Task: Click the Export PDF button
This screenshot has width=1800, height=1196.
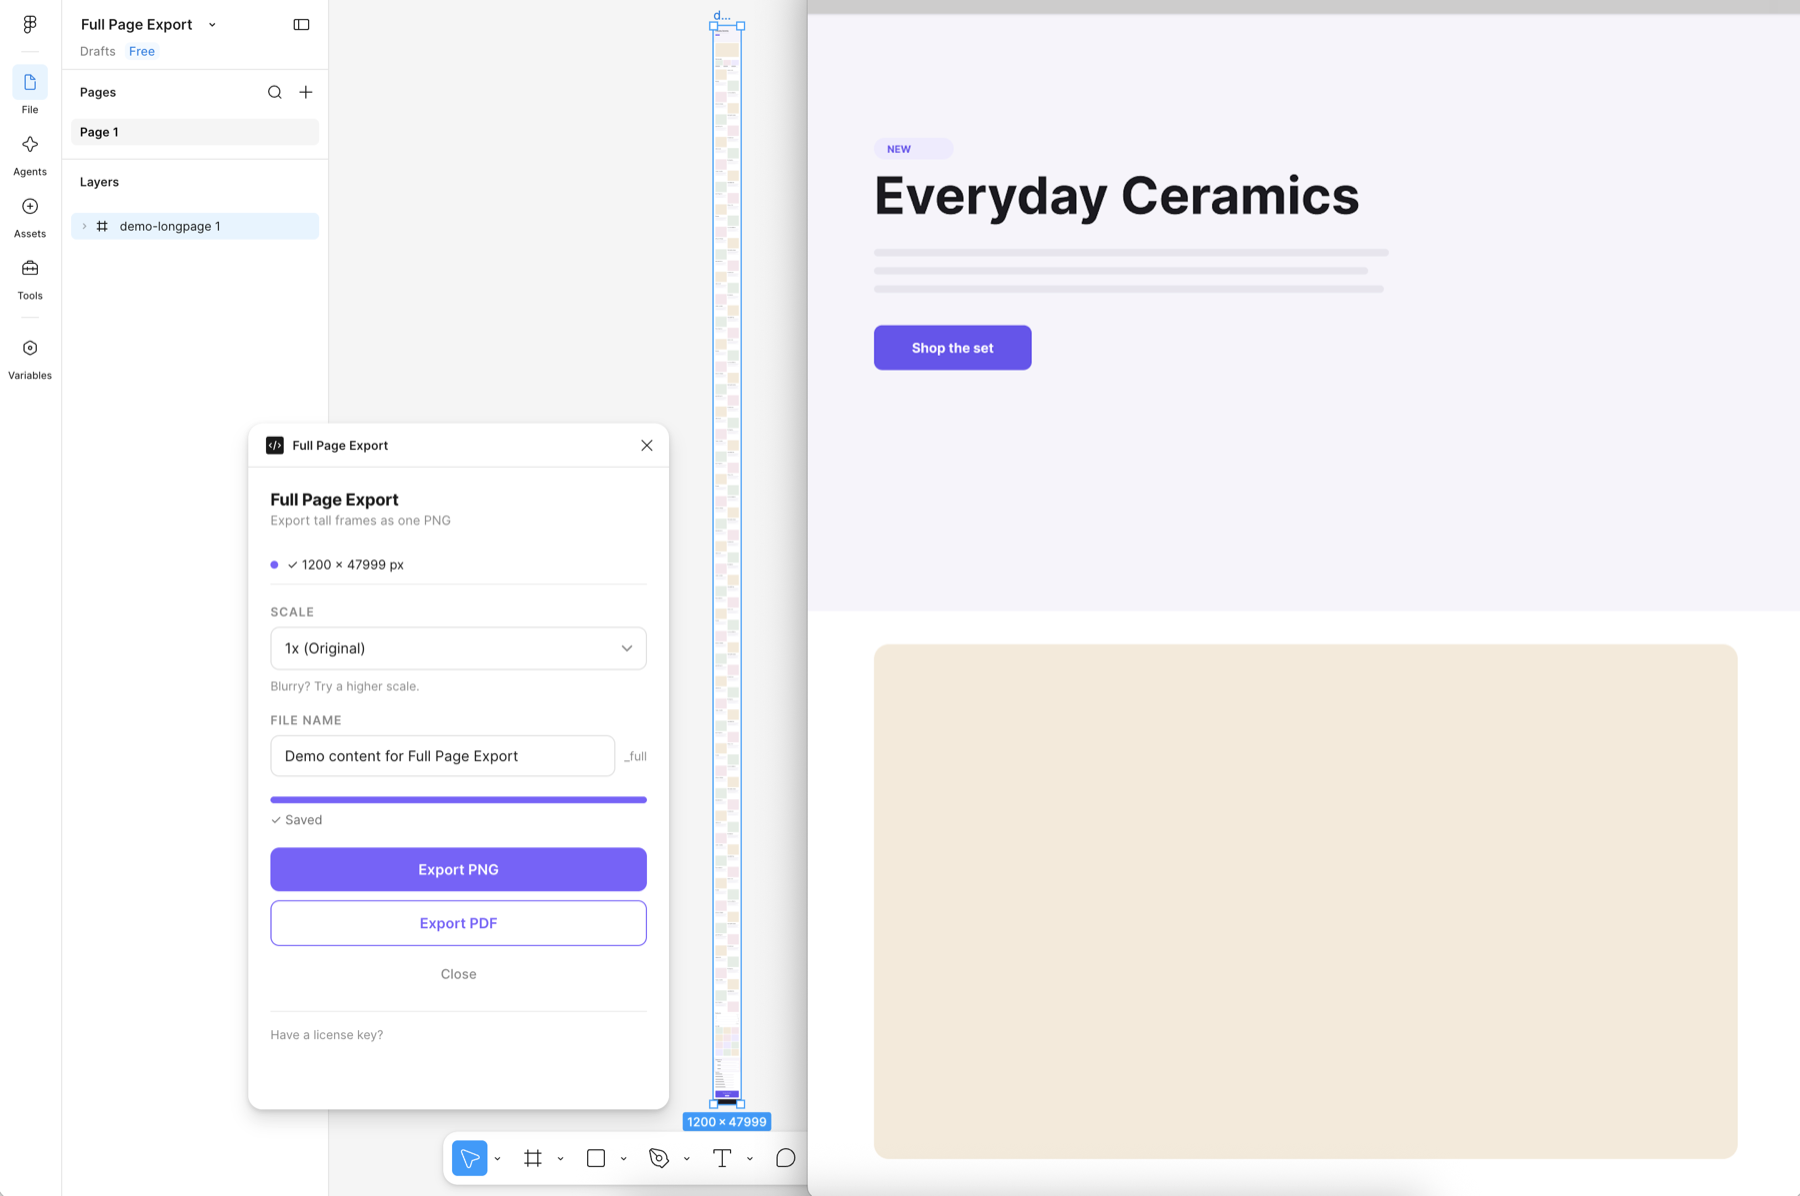Action: 458,923
